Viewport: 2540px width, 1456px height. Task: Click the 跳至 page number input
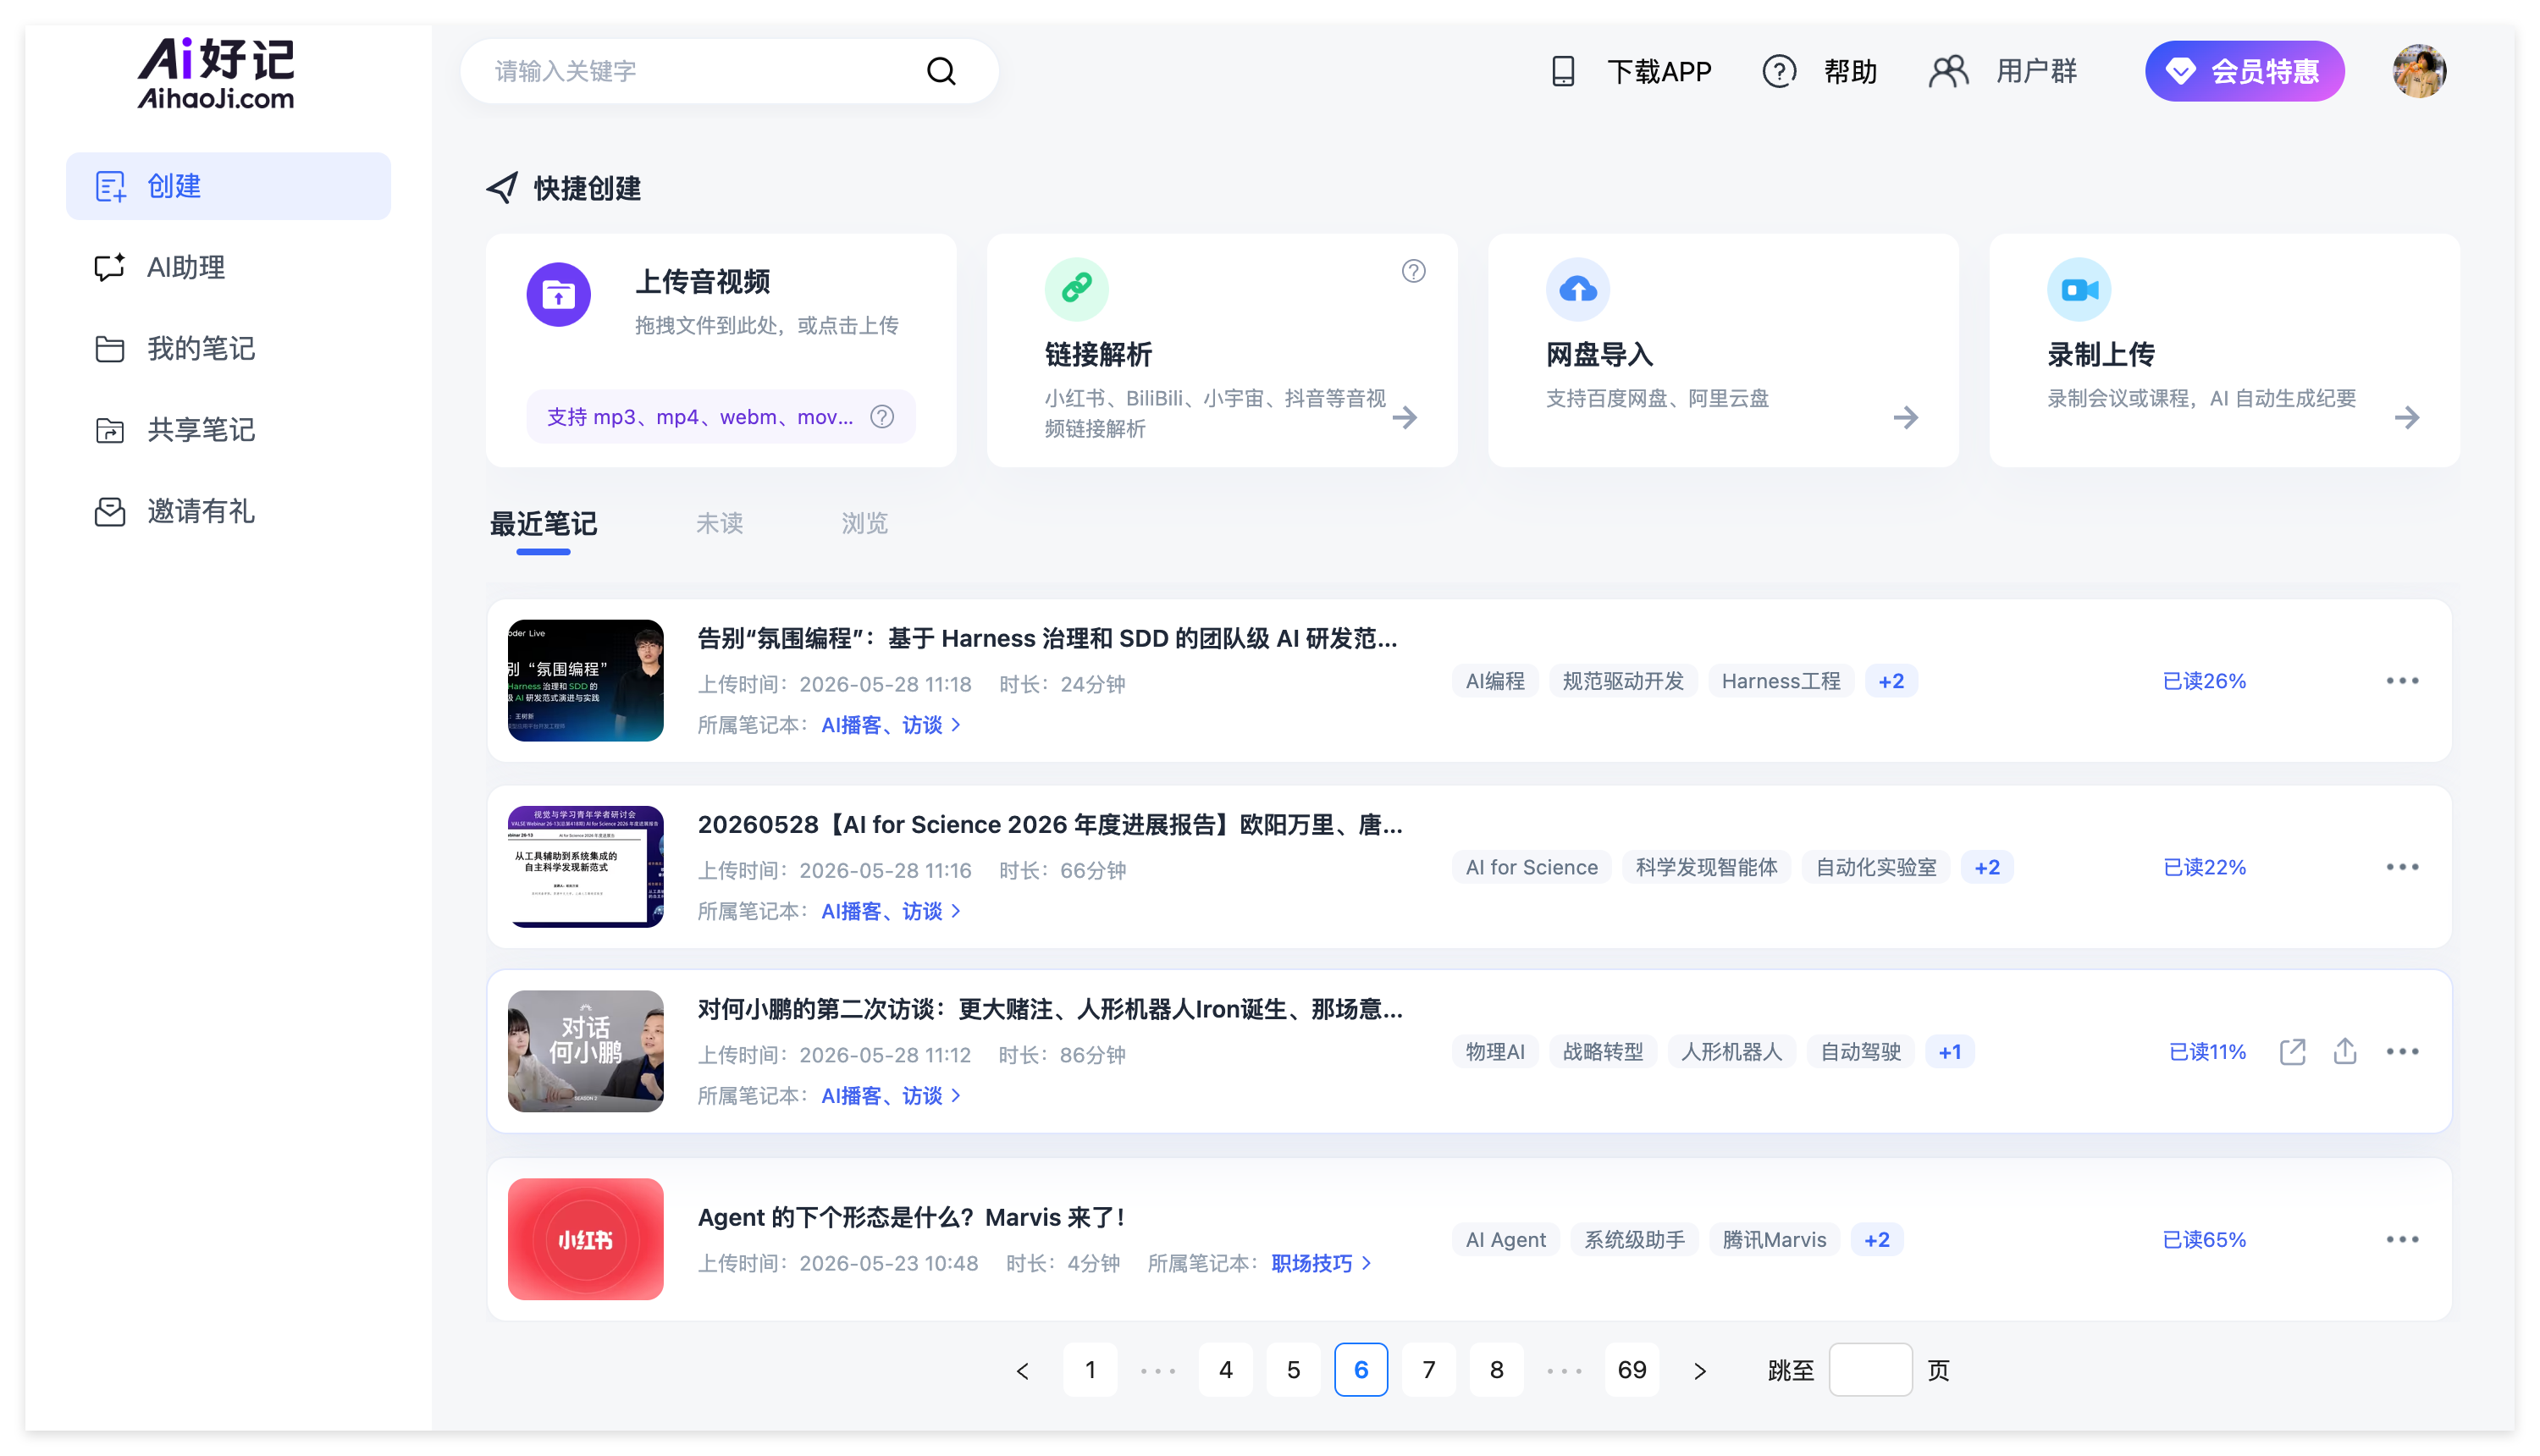point(1870,1370)
